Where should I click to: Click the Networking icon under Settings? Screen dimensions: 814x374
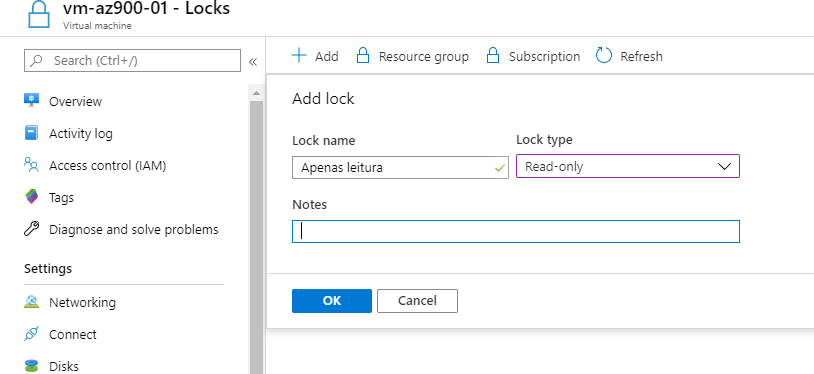(x=32, y=302)
